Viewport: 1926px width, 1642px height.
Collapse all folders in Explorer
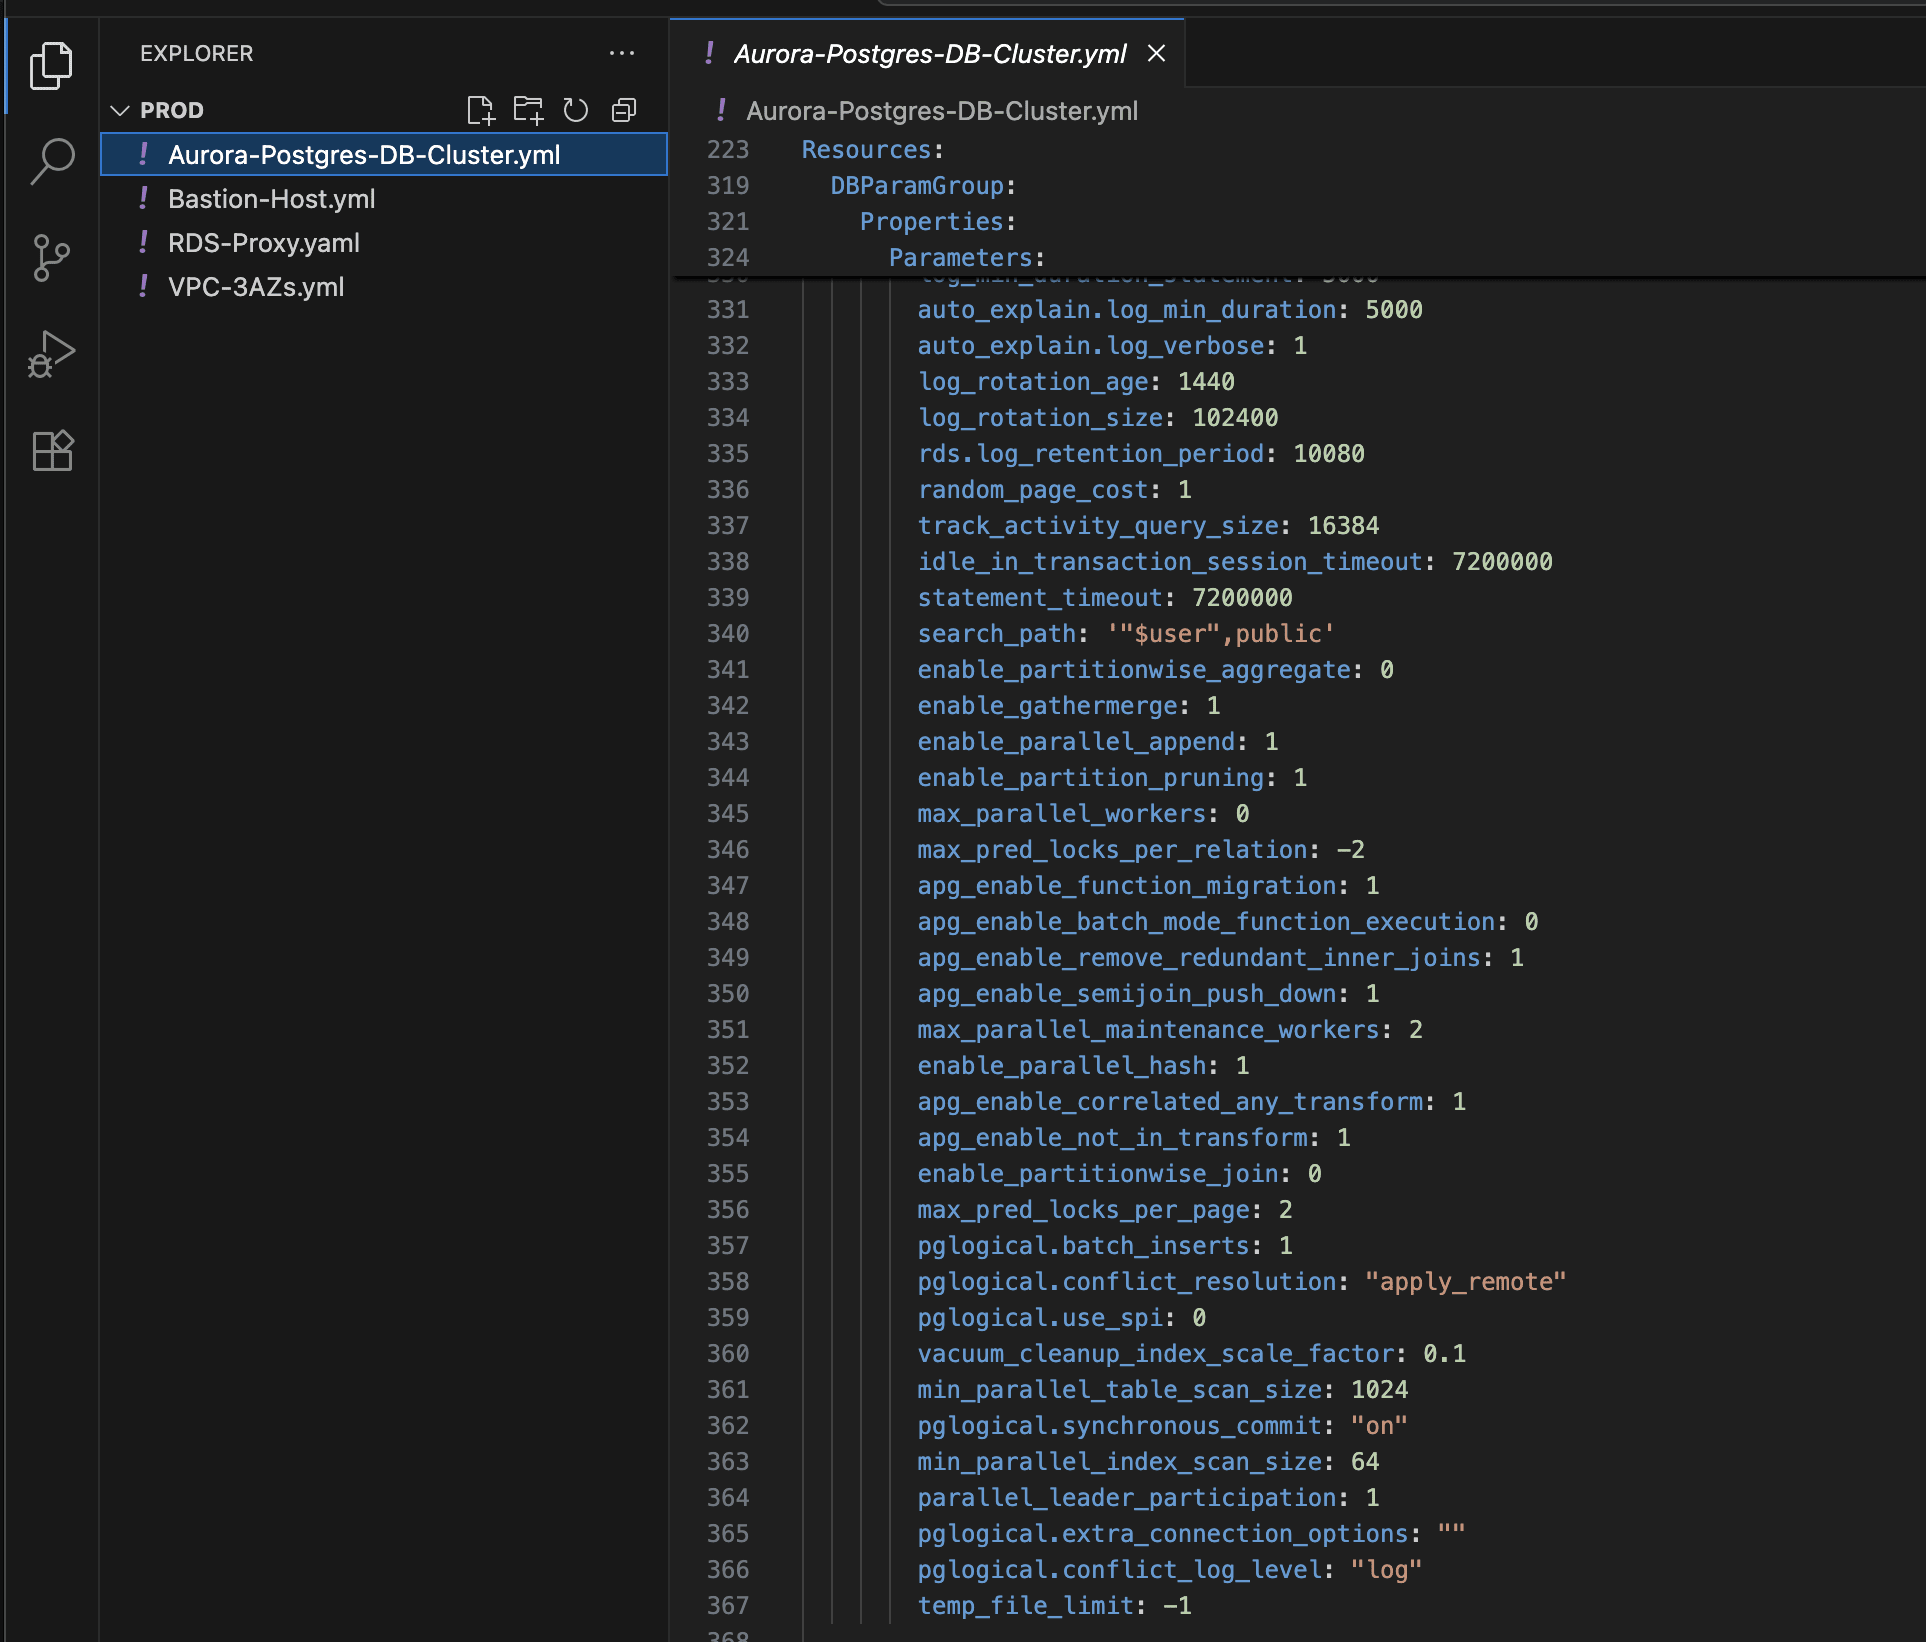[x=624, y=110]
